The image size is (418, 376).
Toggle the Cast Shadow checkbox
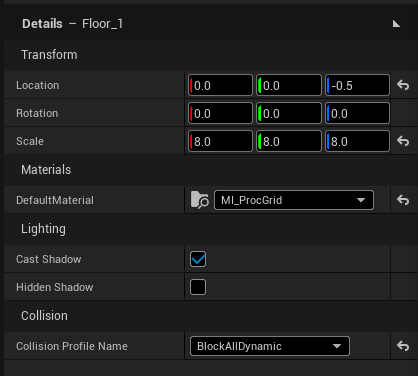[x=198, y=259]
